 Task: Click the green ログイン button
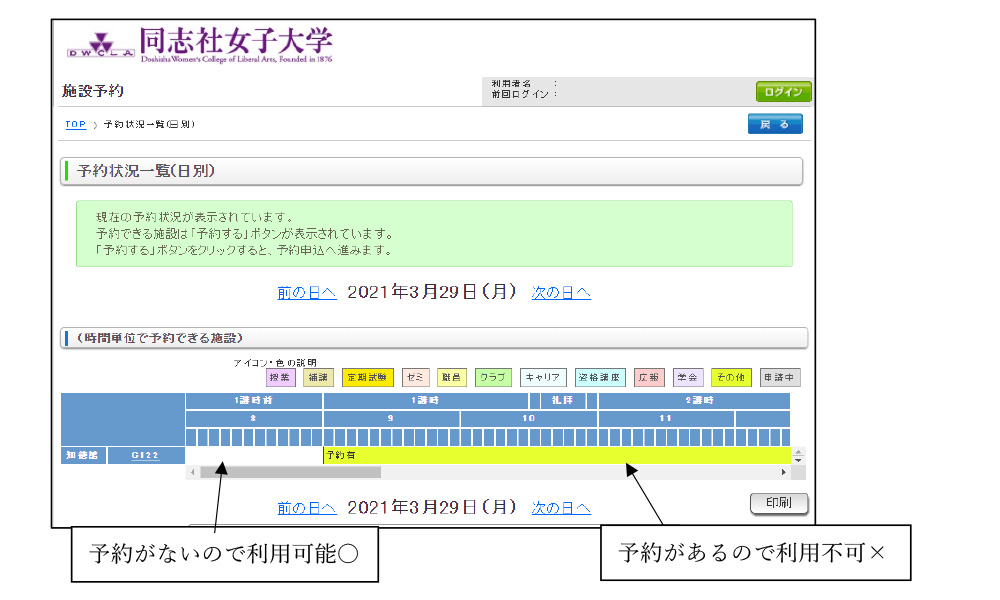(783, 92)
